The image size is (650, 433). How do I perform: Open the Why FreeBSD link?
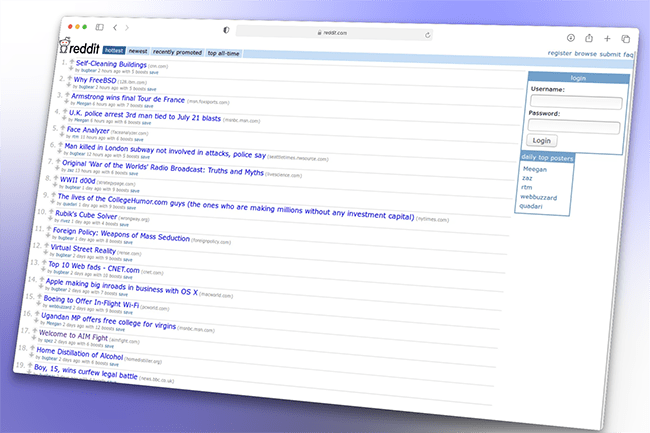(95, 80)
